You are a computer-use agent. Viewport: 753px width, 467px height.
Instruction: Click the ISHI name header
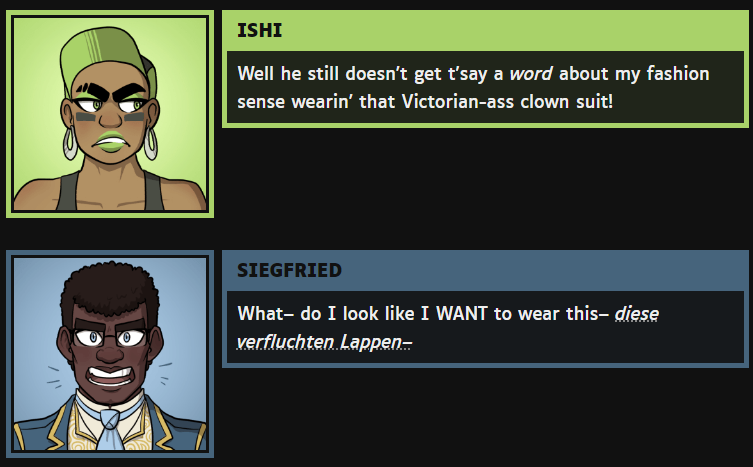click(x=259, y=30)
